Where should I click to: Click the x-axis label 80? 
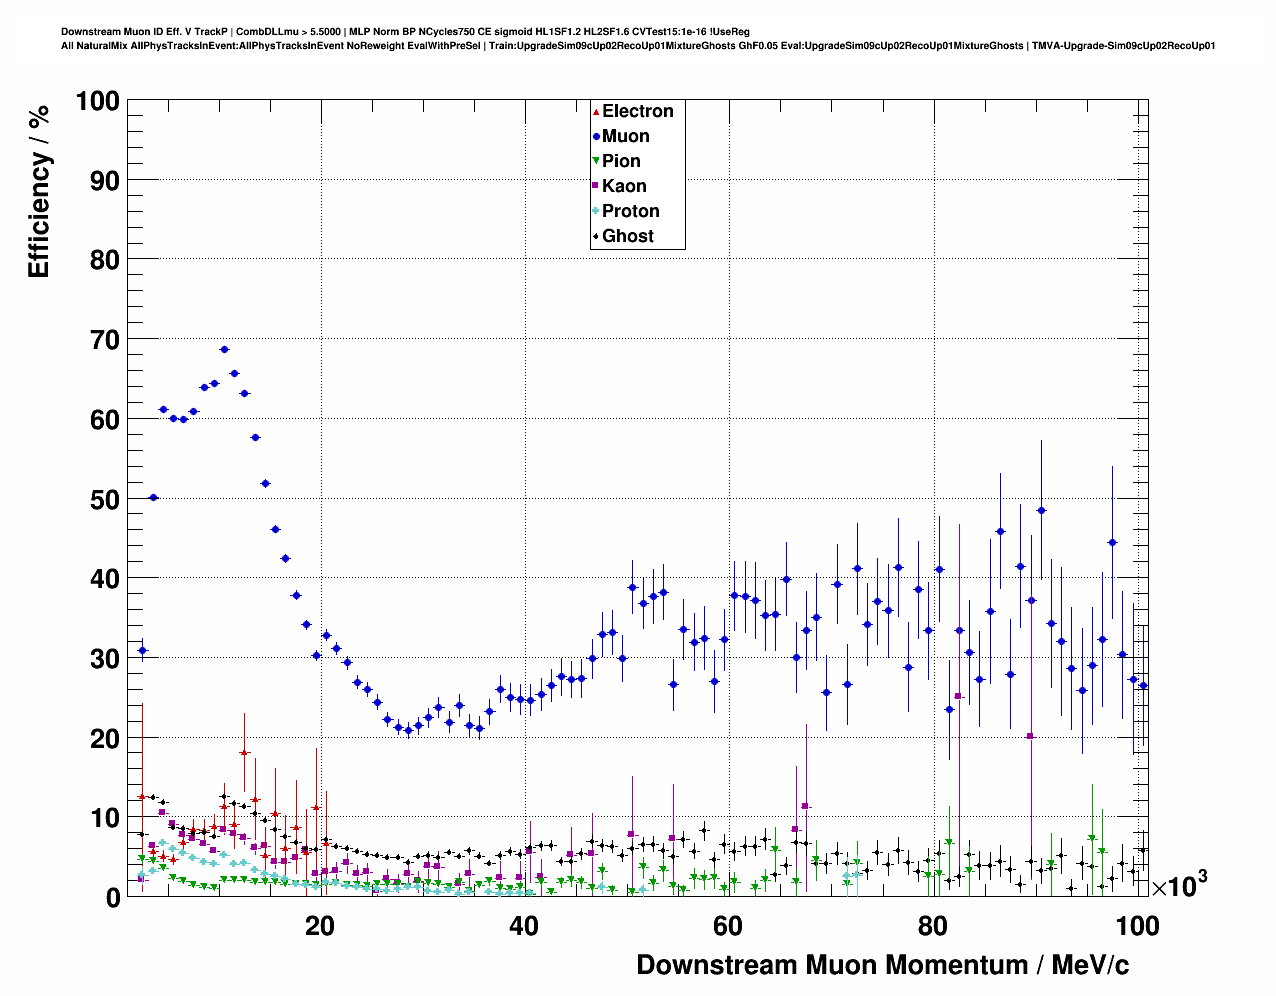[932, 926]
